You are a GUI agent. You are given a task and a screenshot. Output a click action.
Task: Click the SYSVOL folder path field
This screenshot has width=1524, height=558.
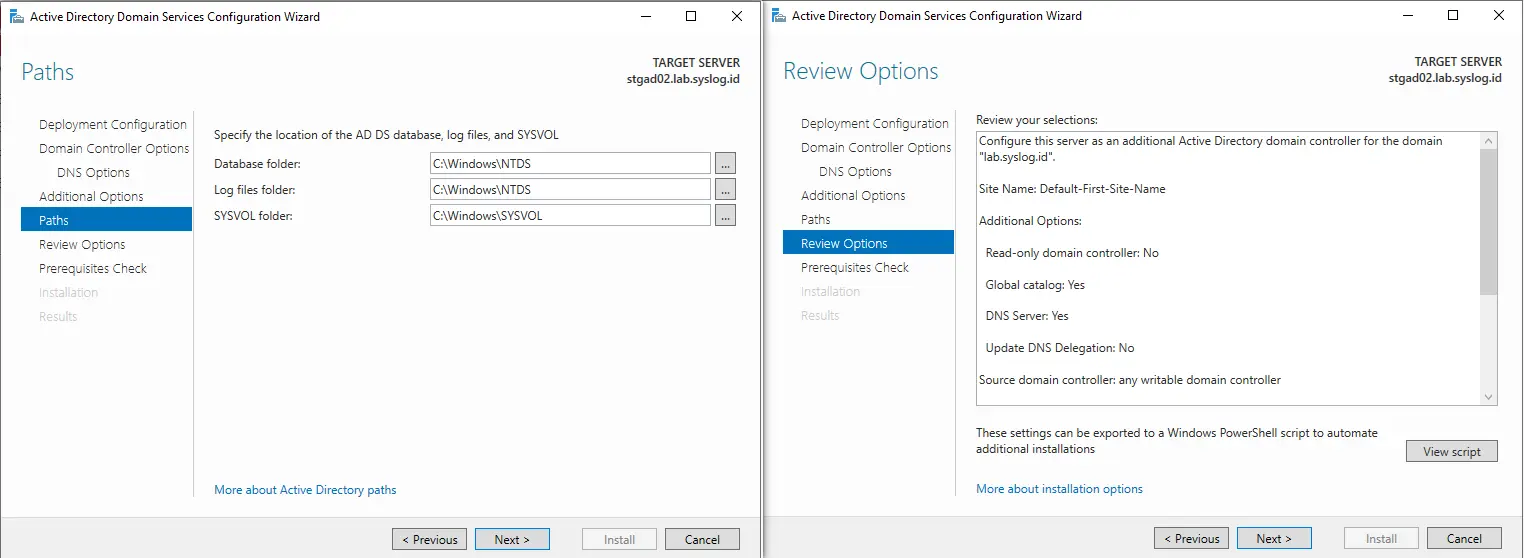570,215
